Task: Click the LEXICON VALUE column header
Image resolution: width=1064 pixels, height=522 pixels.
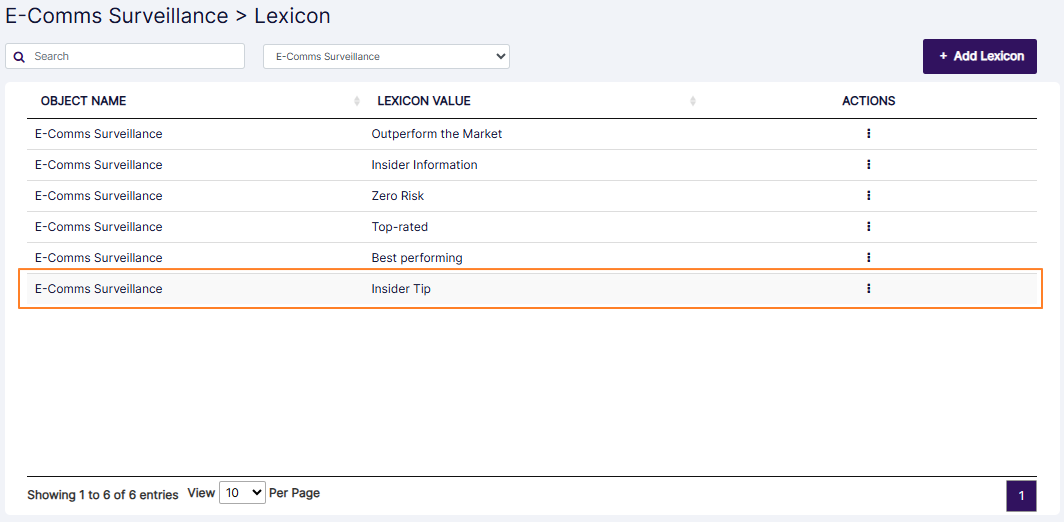Action: click(x=424, y=101)
